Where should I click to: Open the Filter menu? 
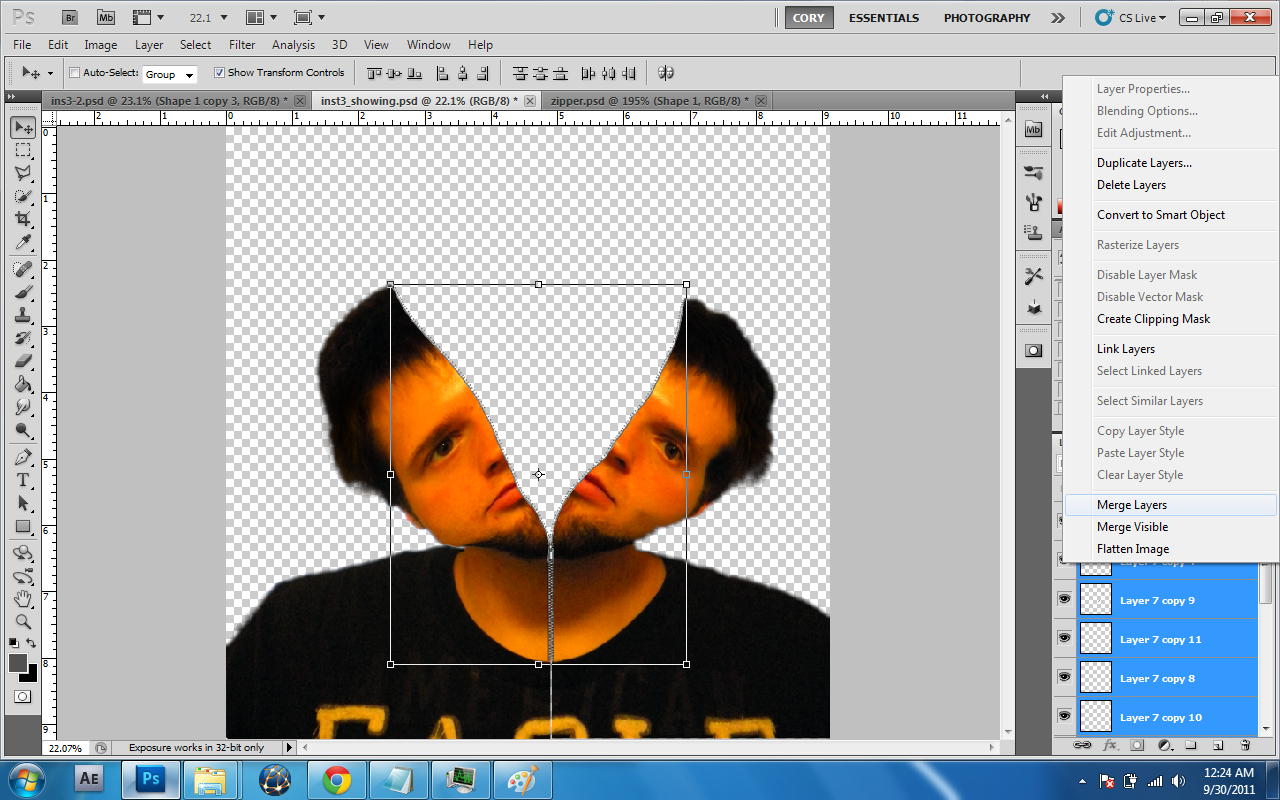click(x=242, y=45)
